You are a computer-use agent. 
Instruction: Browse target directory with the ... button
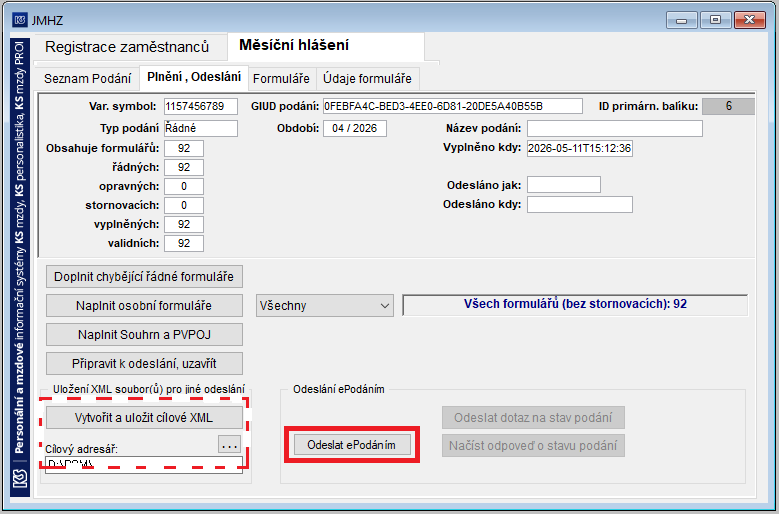230,444
